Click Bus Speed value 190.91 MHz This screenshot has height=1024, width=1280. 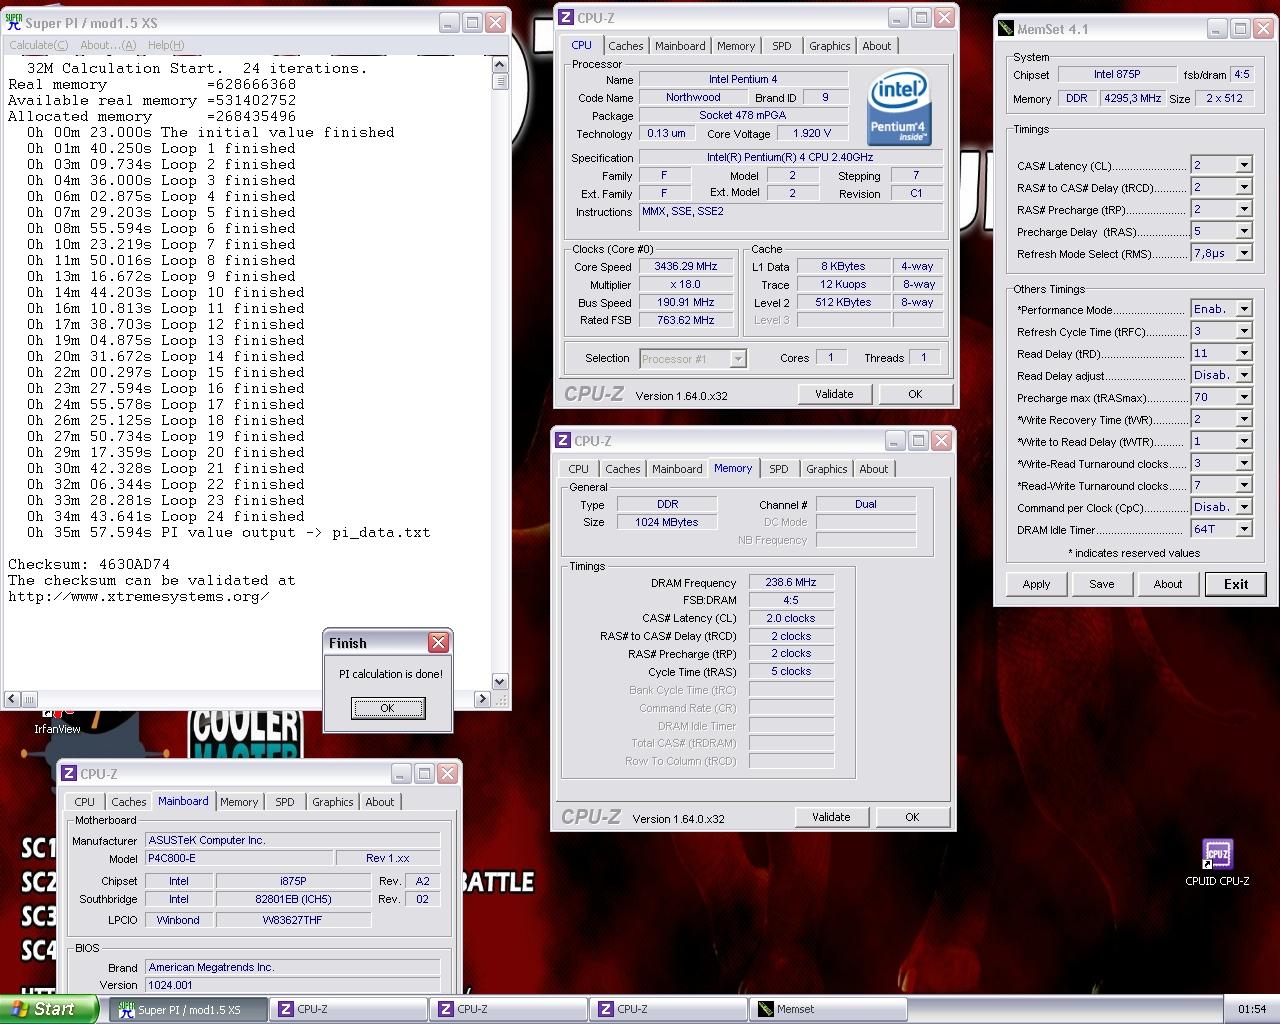click(685, 303)
